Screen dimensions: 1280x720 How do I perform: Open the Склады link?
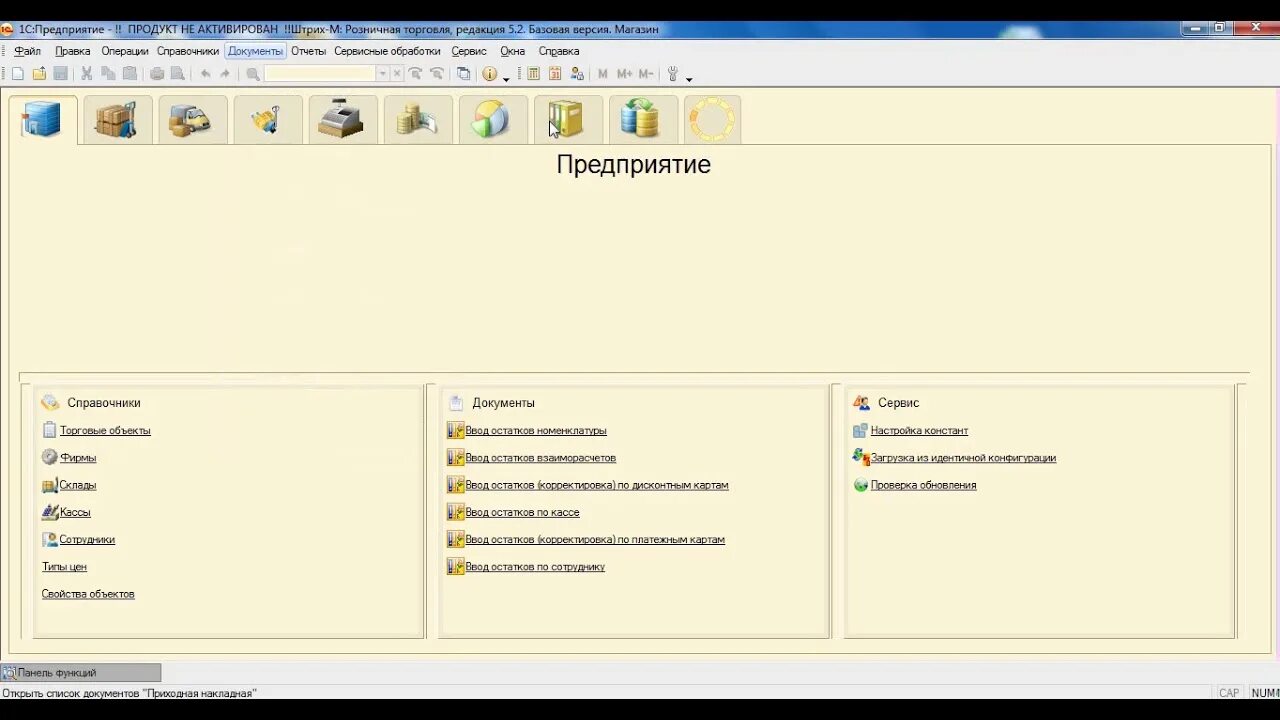tap(78, 485)
